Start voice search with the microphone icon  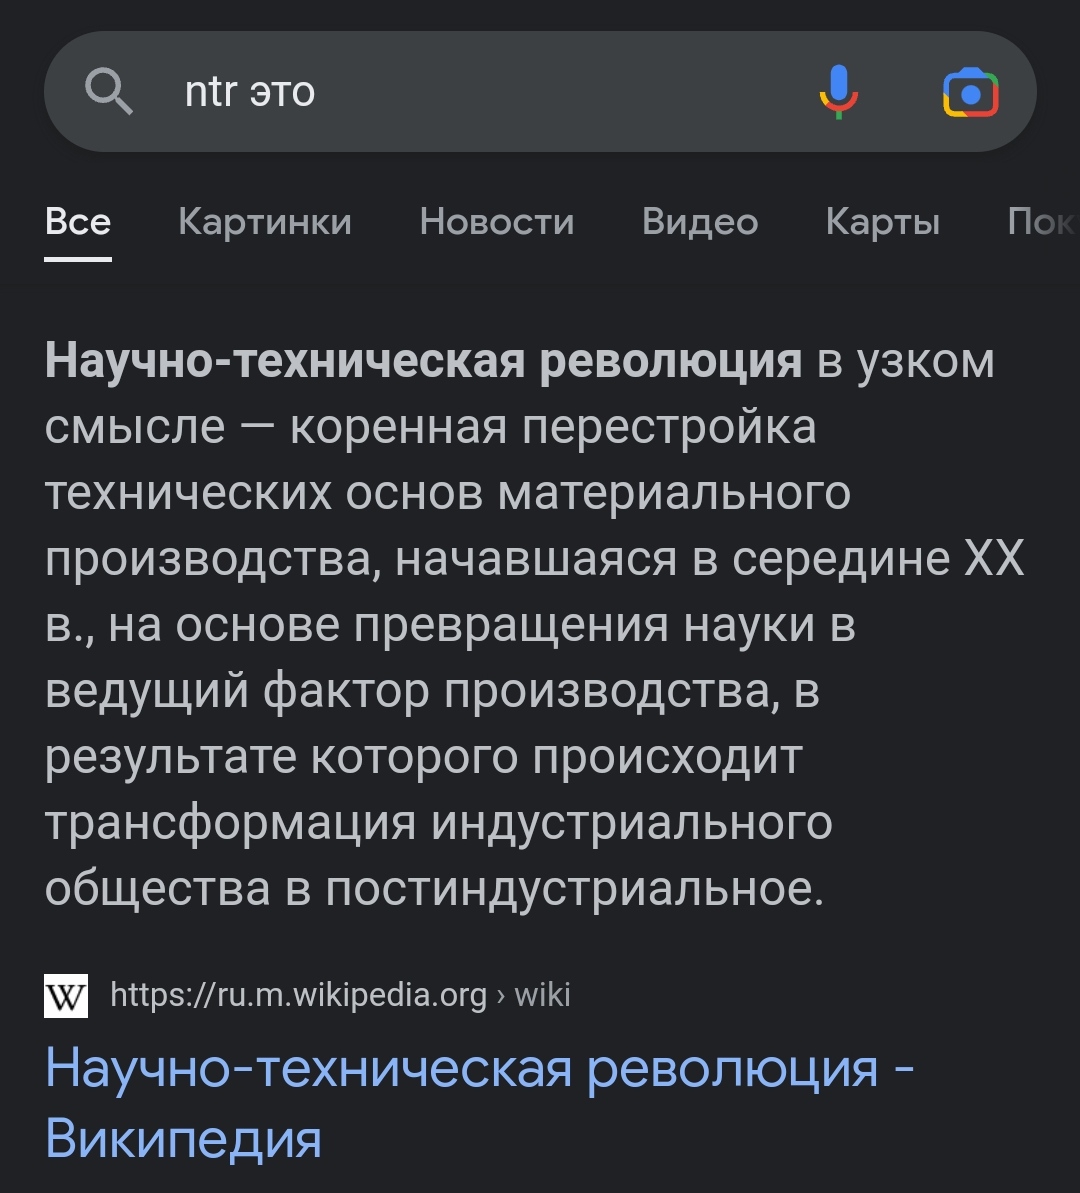pyautogui.click(x=839, y=91)
